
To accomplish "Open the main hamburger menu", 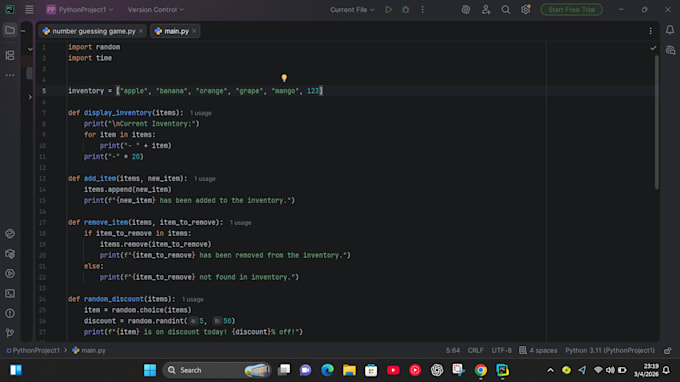I will 29,10.
